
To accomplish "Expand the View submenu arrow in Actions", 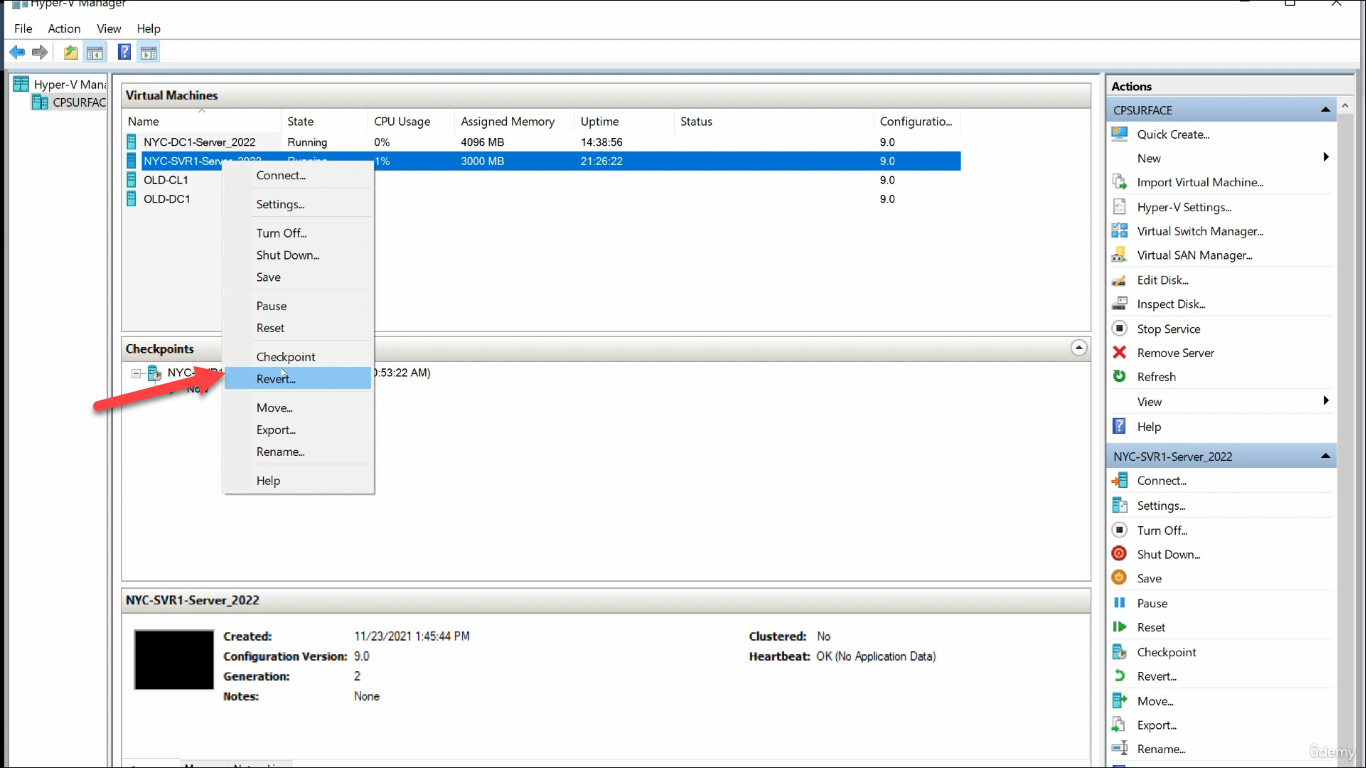I will pos(1326,400).
